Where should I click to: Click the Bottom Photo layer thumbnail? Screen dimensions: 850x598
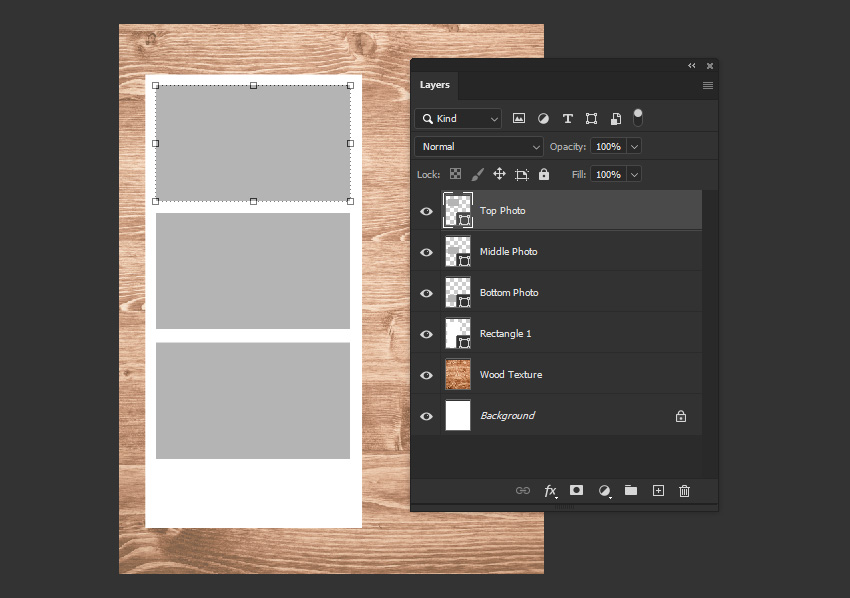458,292
